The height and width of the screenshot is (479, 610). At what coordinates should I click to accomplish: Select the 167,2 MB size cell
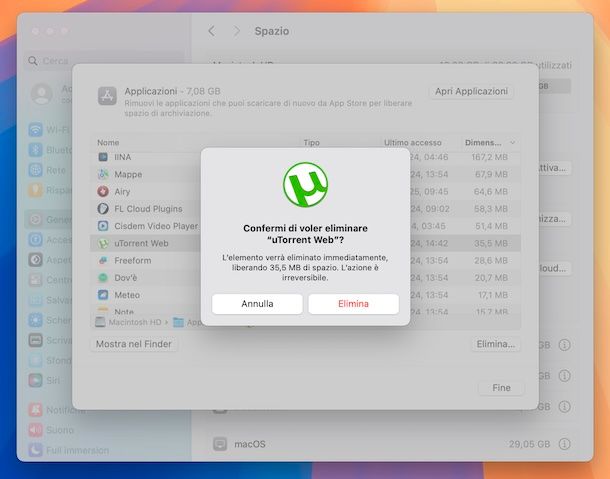point(489,157)
